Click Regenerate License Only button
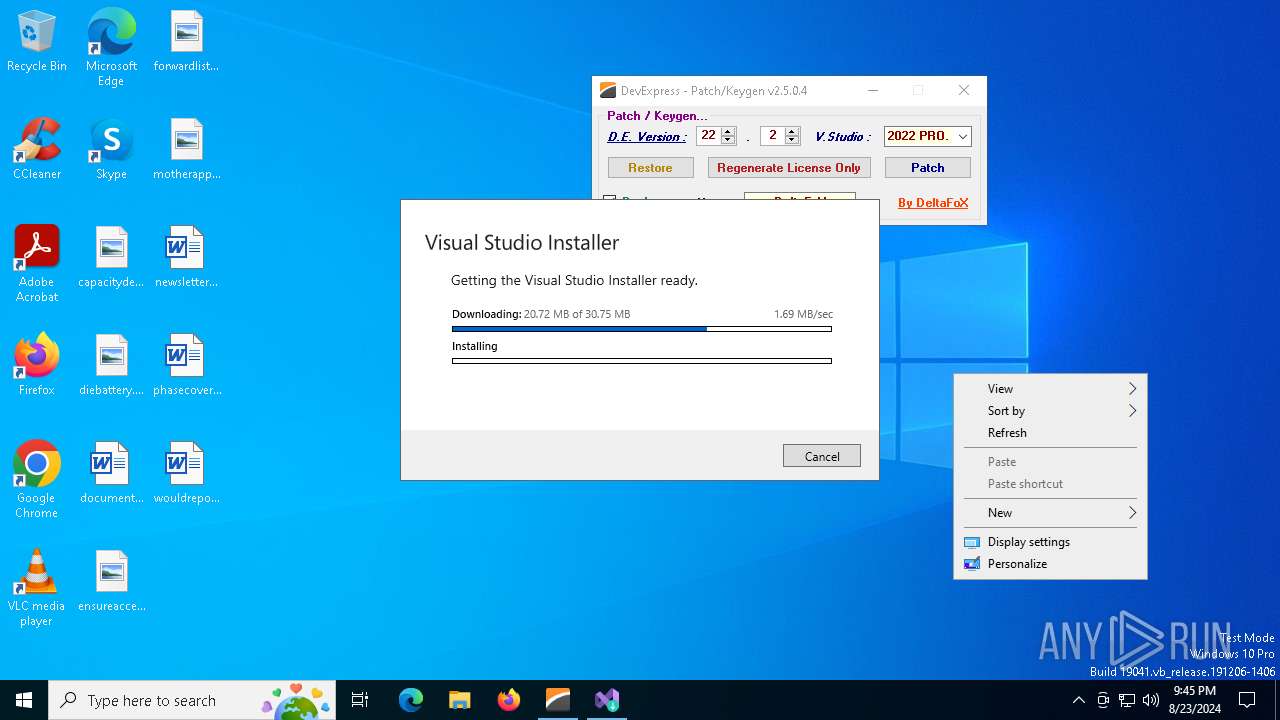1280x720 pixels. coord(789,168)
